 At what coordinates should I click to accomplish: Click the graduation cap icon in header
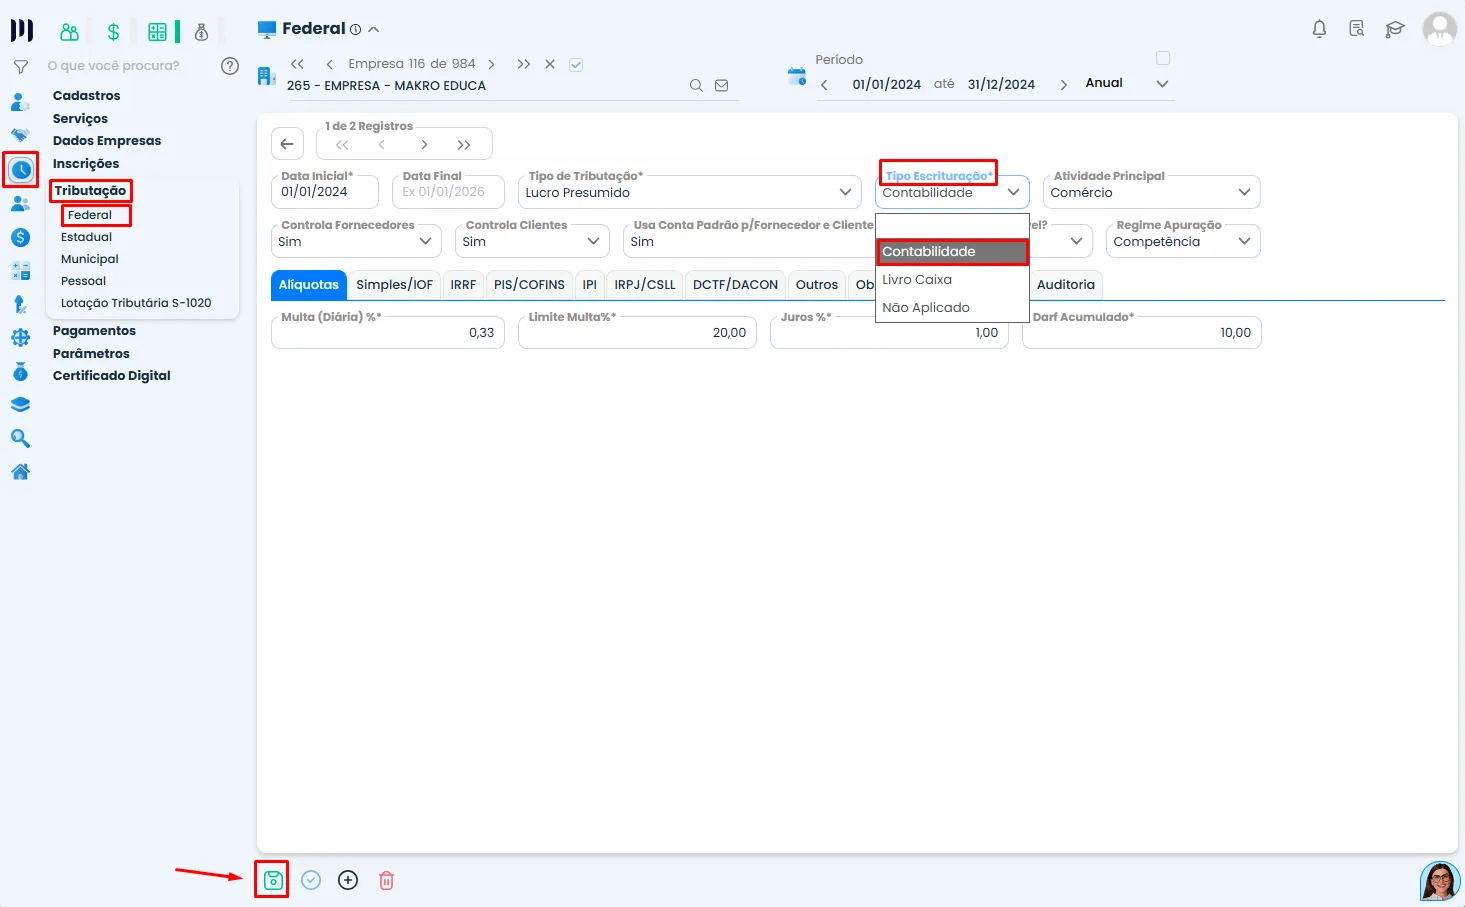pyautogui.click(x=1394, y=29)
